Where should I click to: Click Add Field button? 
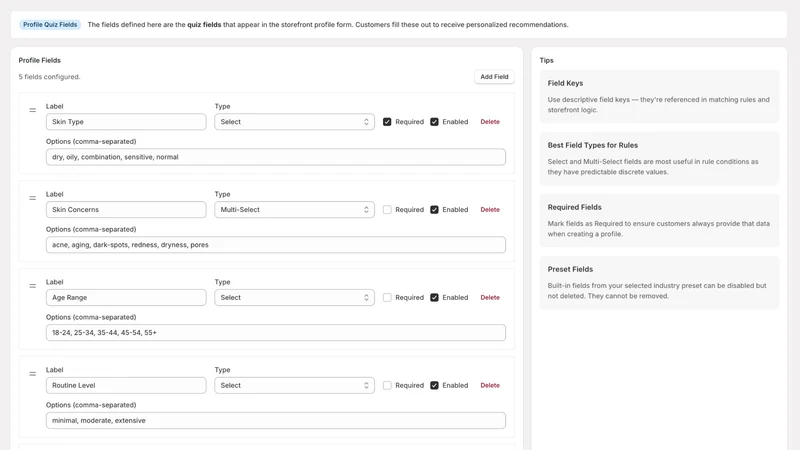tap(494, 77)
